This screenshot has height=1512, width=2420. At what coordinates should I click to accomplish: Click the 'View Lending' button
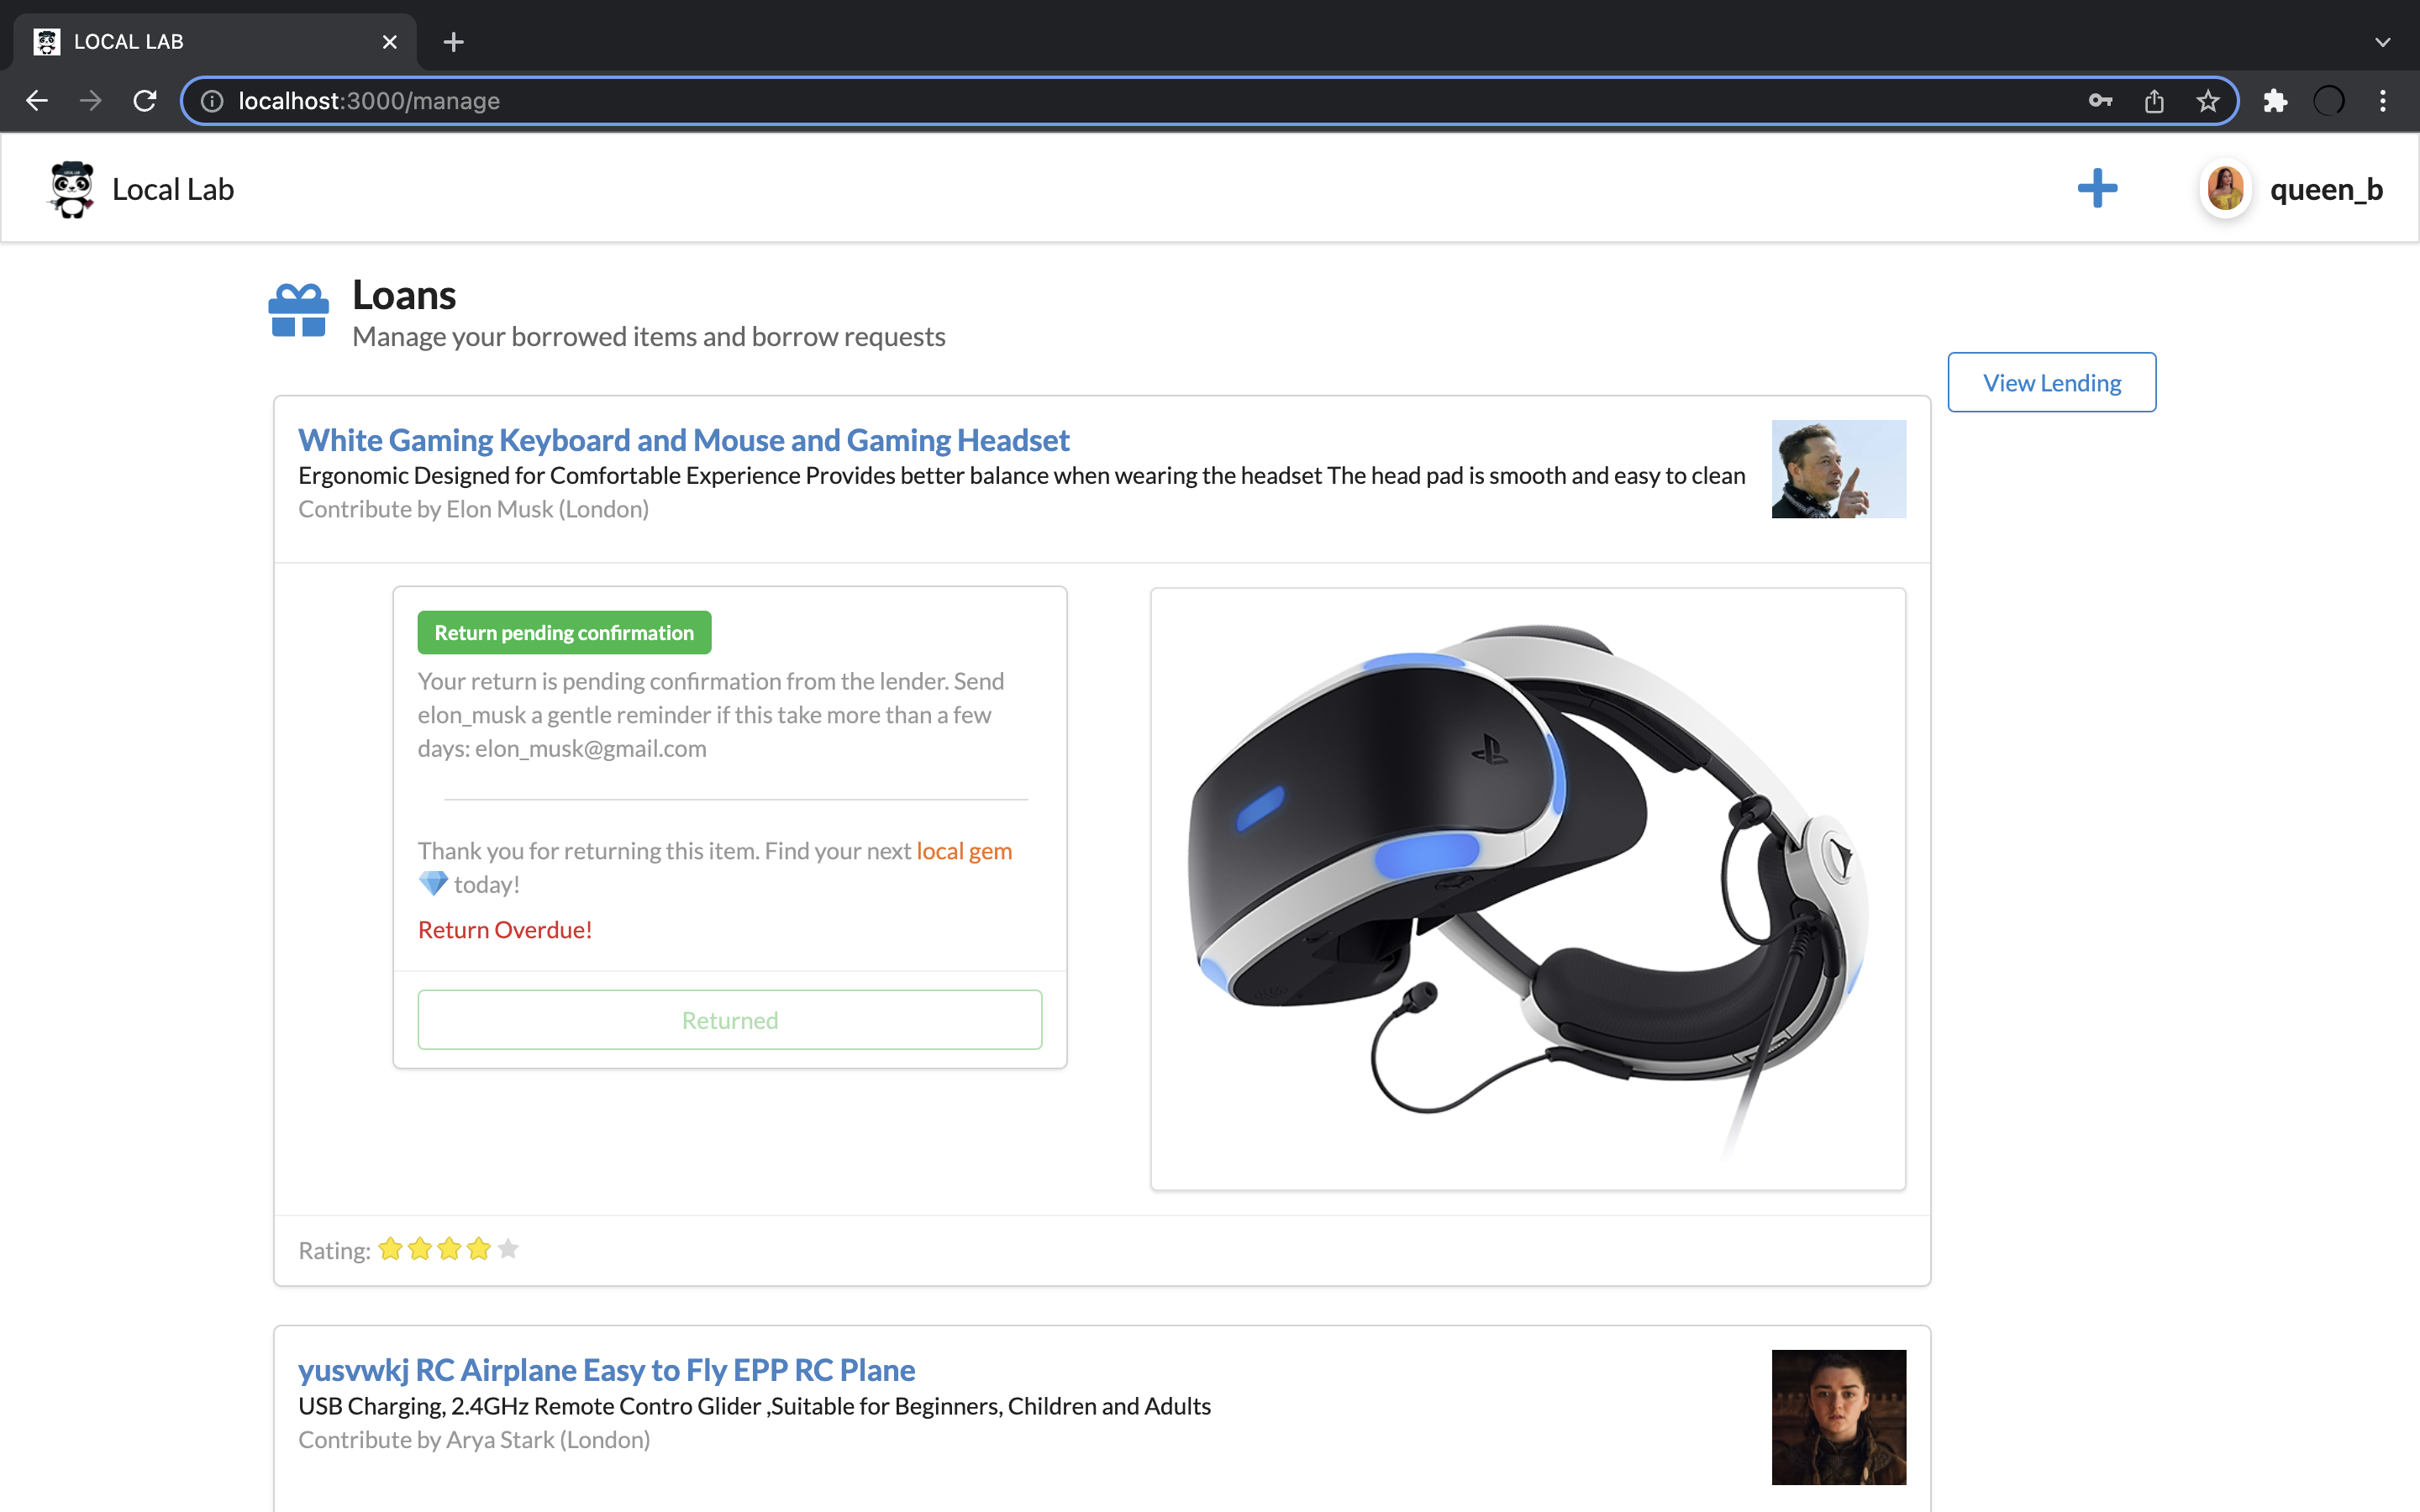point(2053,380)
